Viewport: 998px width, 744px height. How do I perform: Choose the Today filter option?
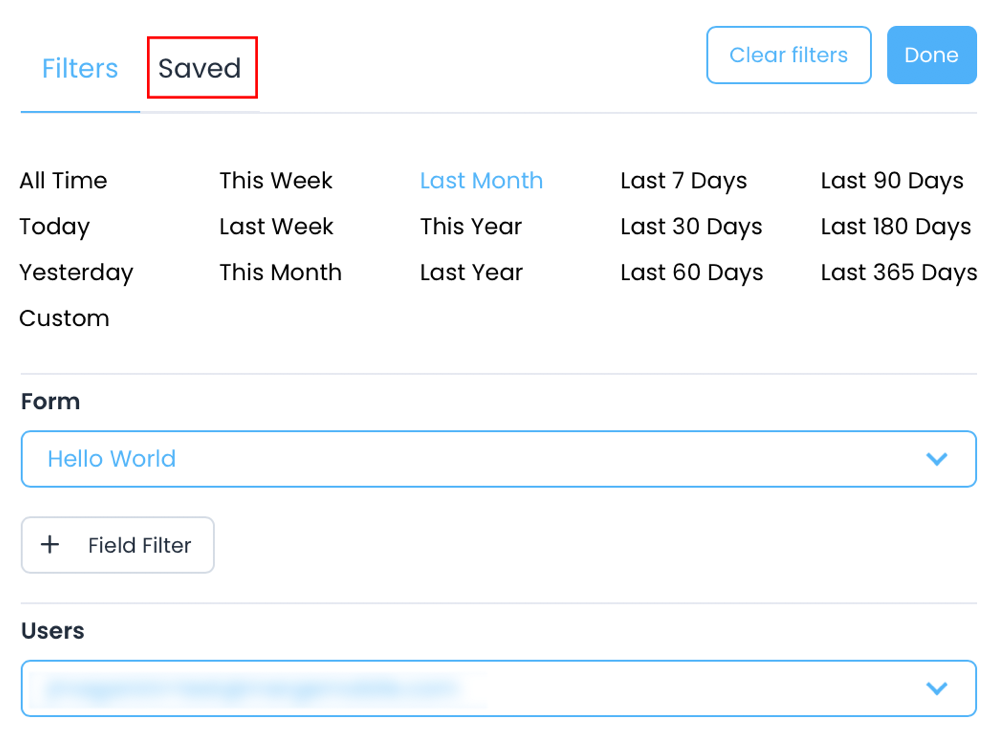pos(54,227)
